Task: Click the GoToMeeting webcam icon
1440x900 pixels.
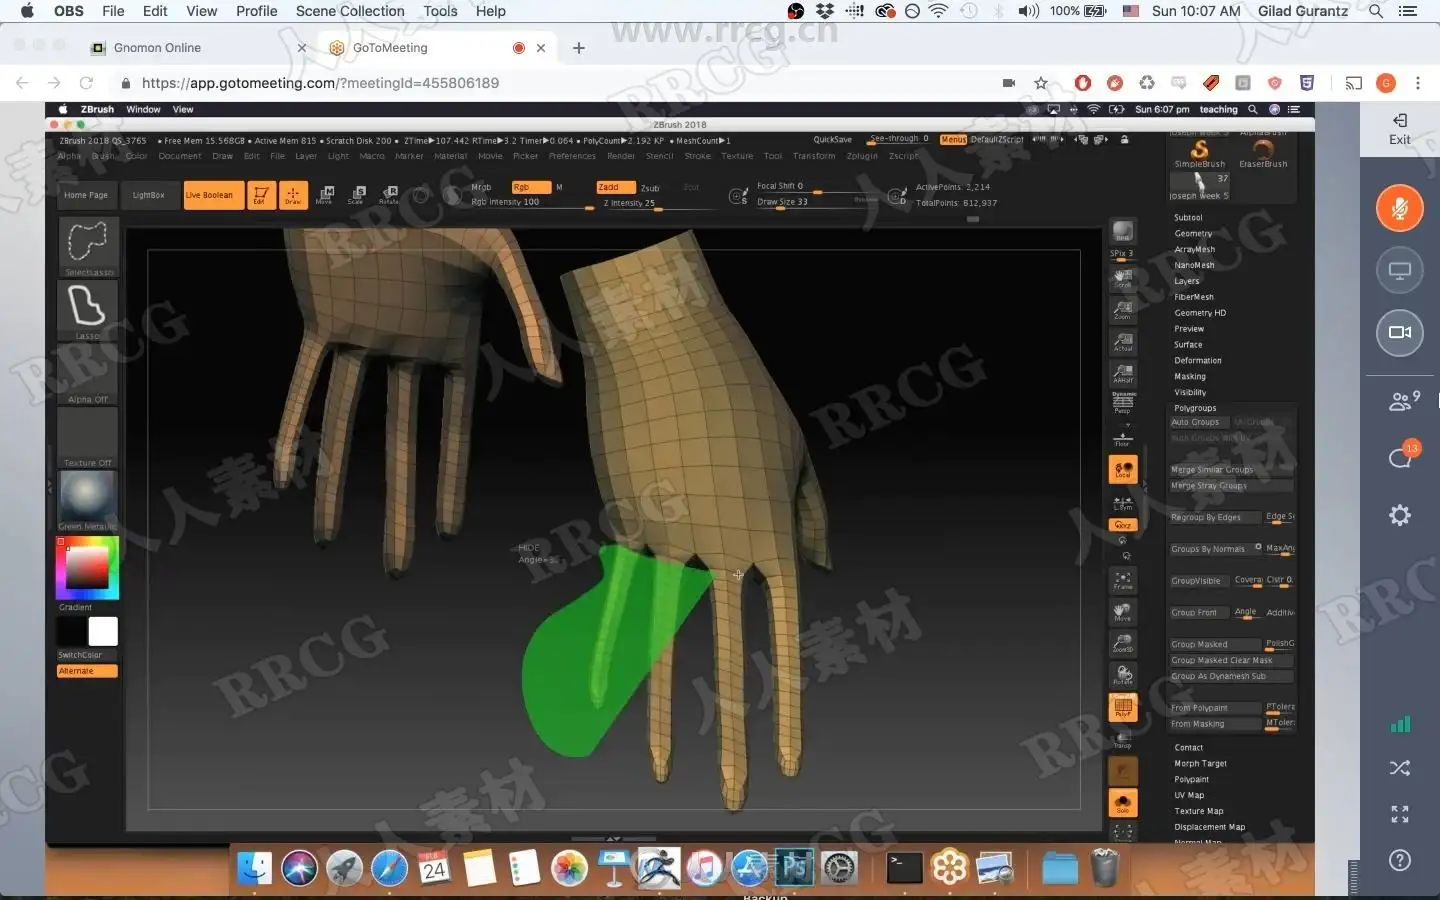Action: pos(1400,332)
